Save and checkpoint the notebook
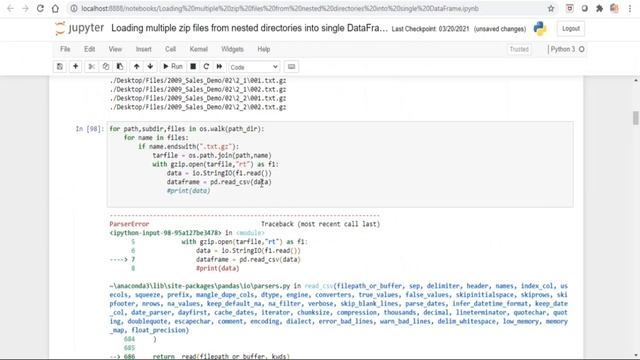Image resolution: width=640 pixels, height=360 pixels. pos(60,67)
